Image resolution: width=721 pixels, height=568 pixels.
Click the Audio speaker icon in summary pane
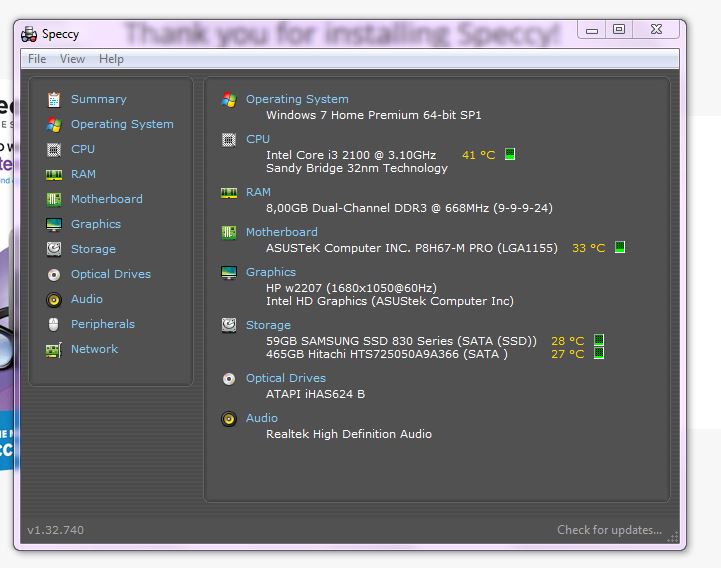coord(229,419)
